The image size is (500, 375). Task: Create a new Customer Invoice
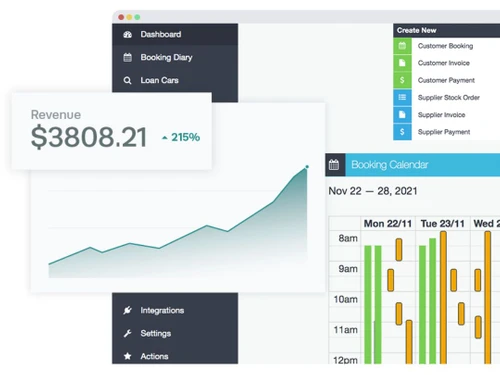point(444,63)
